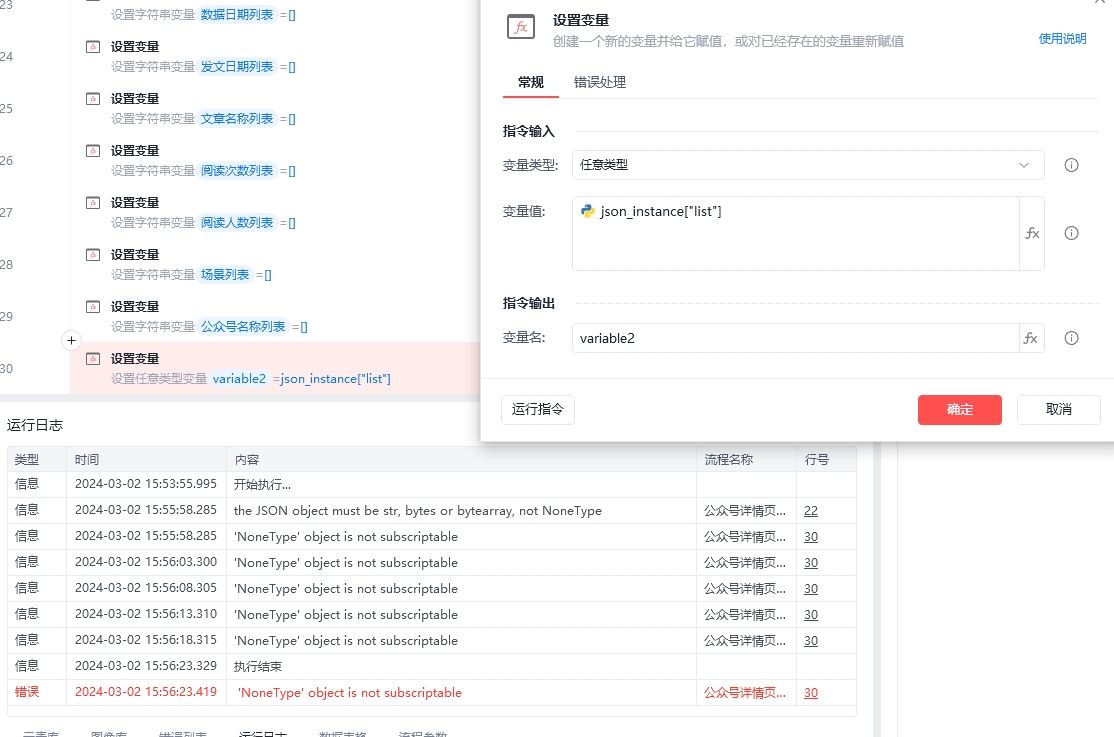Open info tooltip for variable value
1114x737 pixels.
pyautogui.click(x=1071, y=233)
